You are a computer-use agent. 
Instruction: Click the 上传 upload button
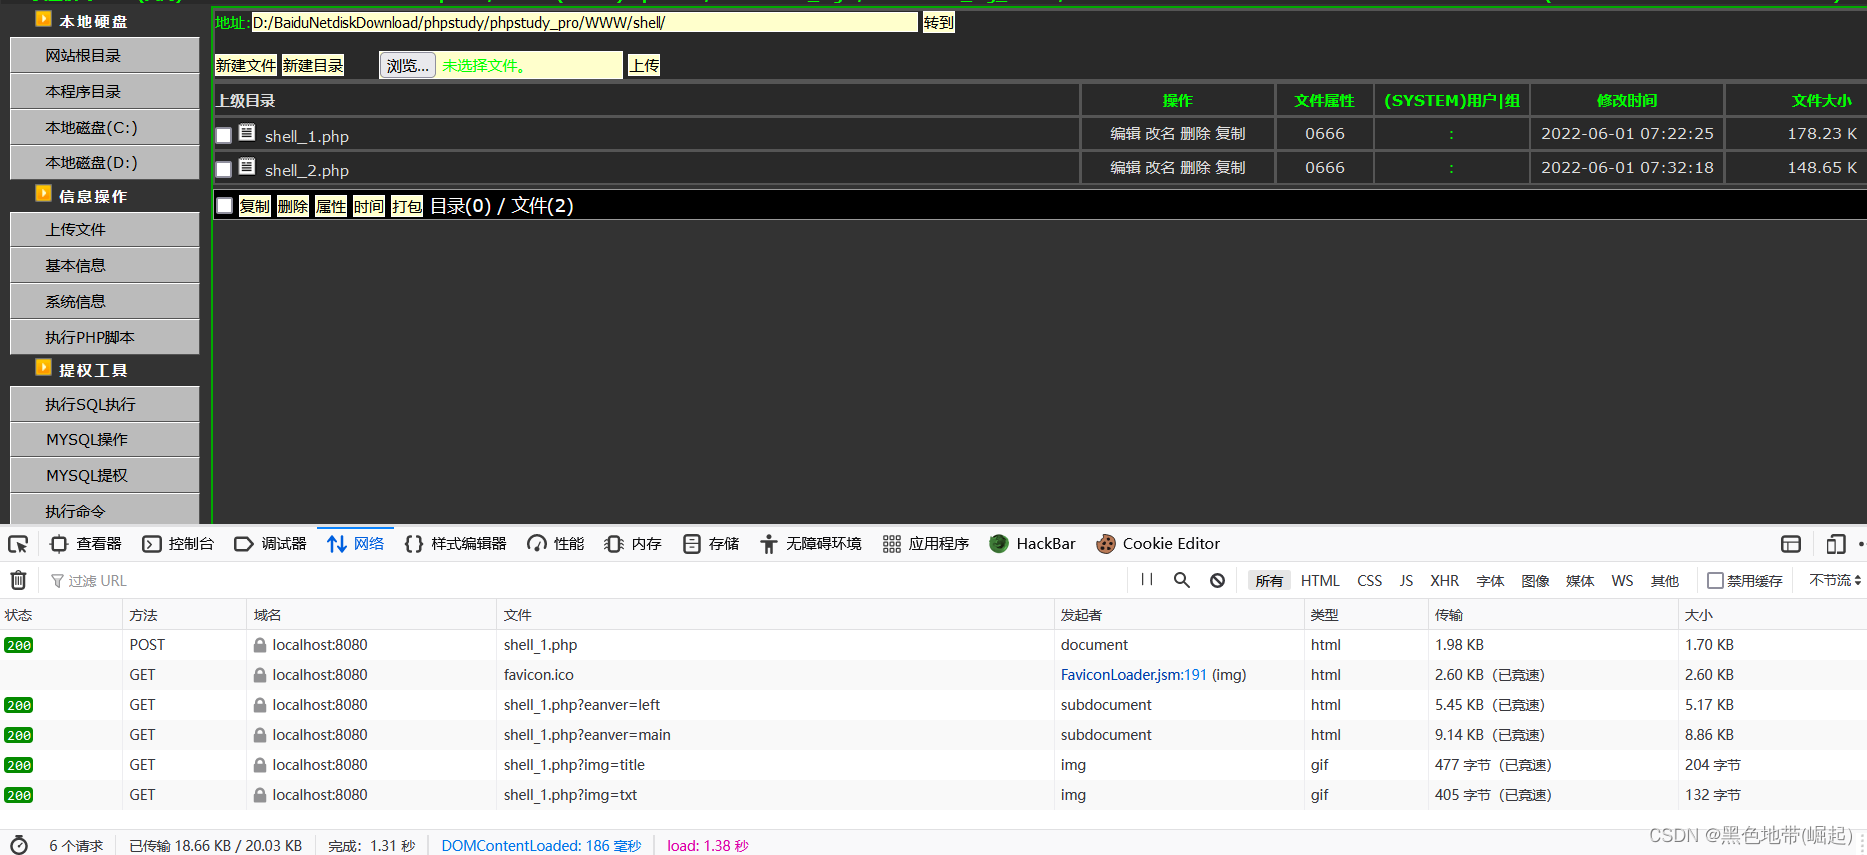point(644,65)
